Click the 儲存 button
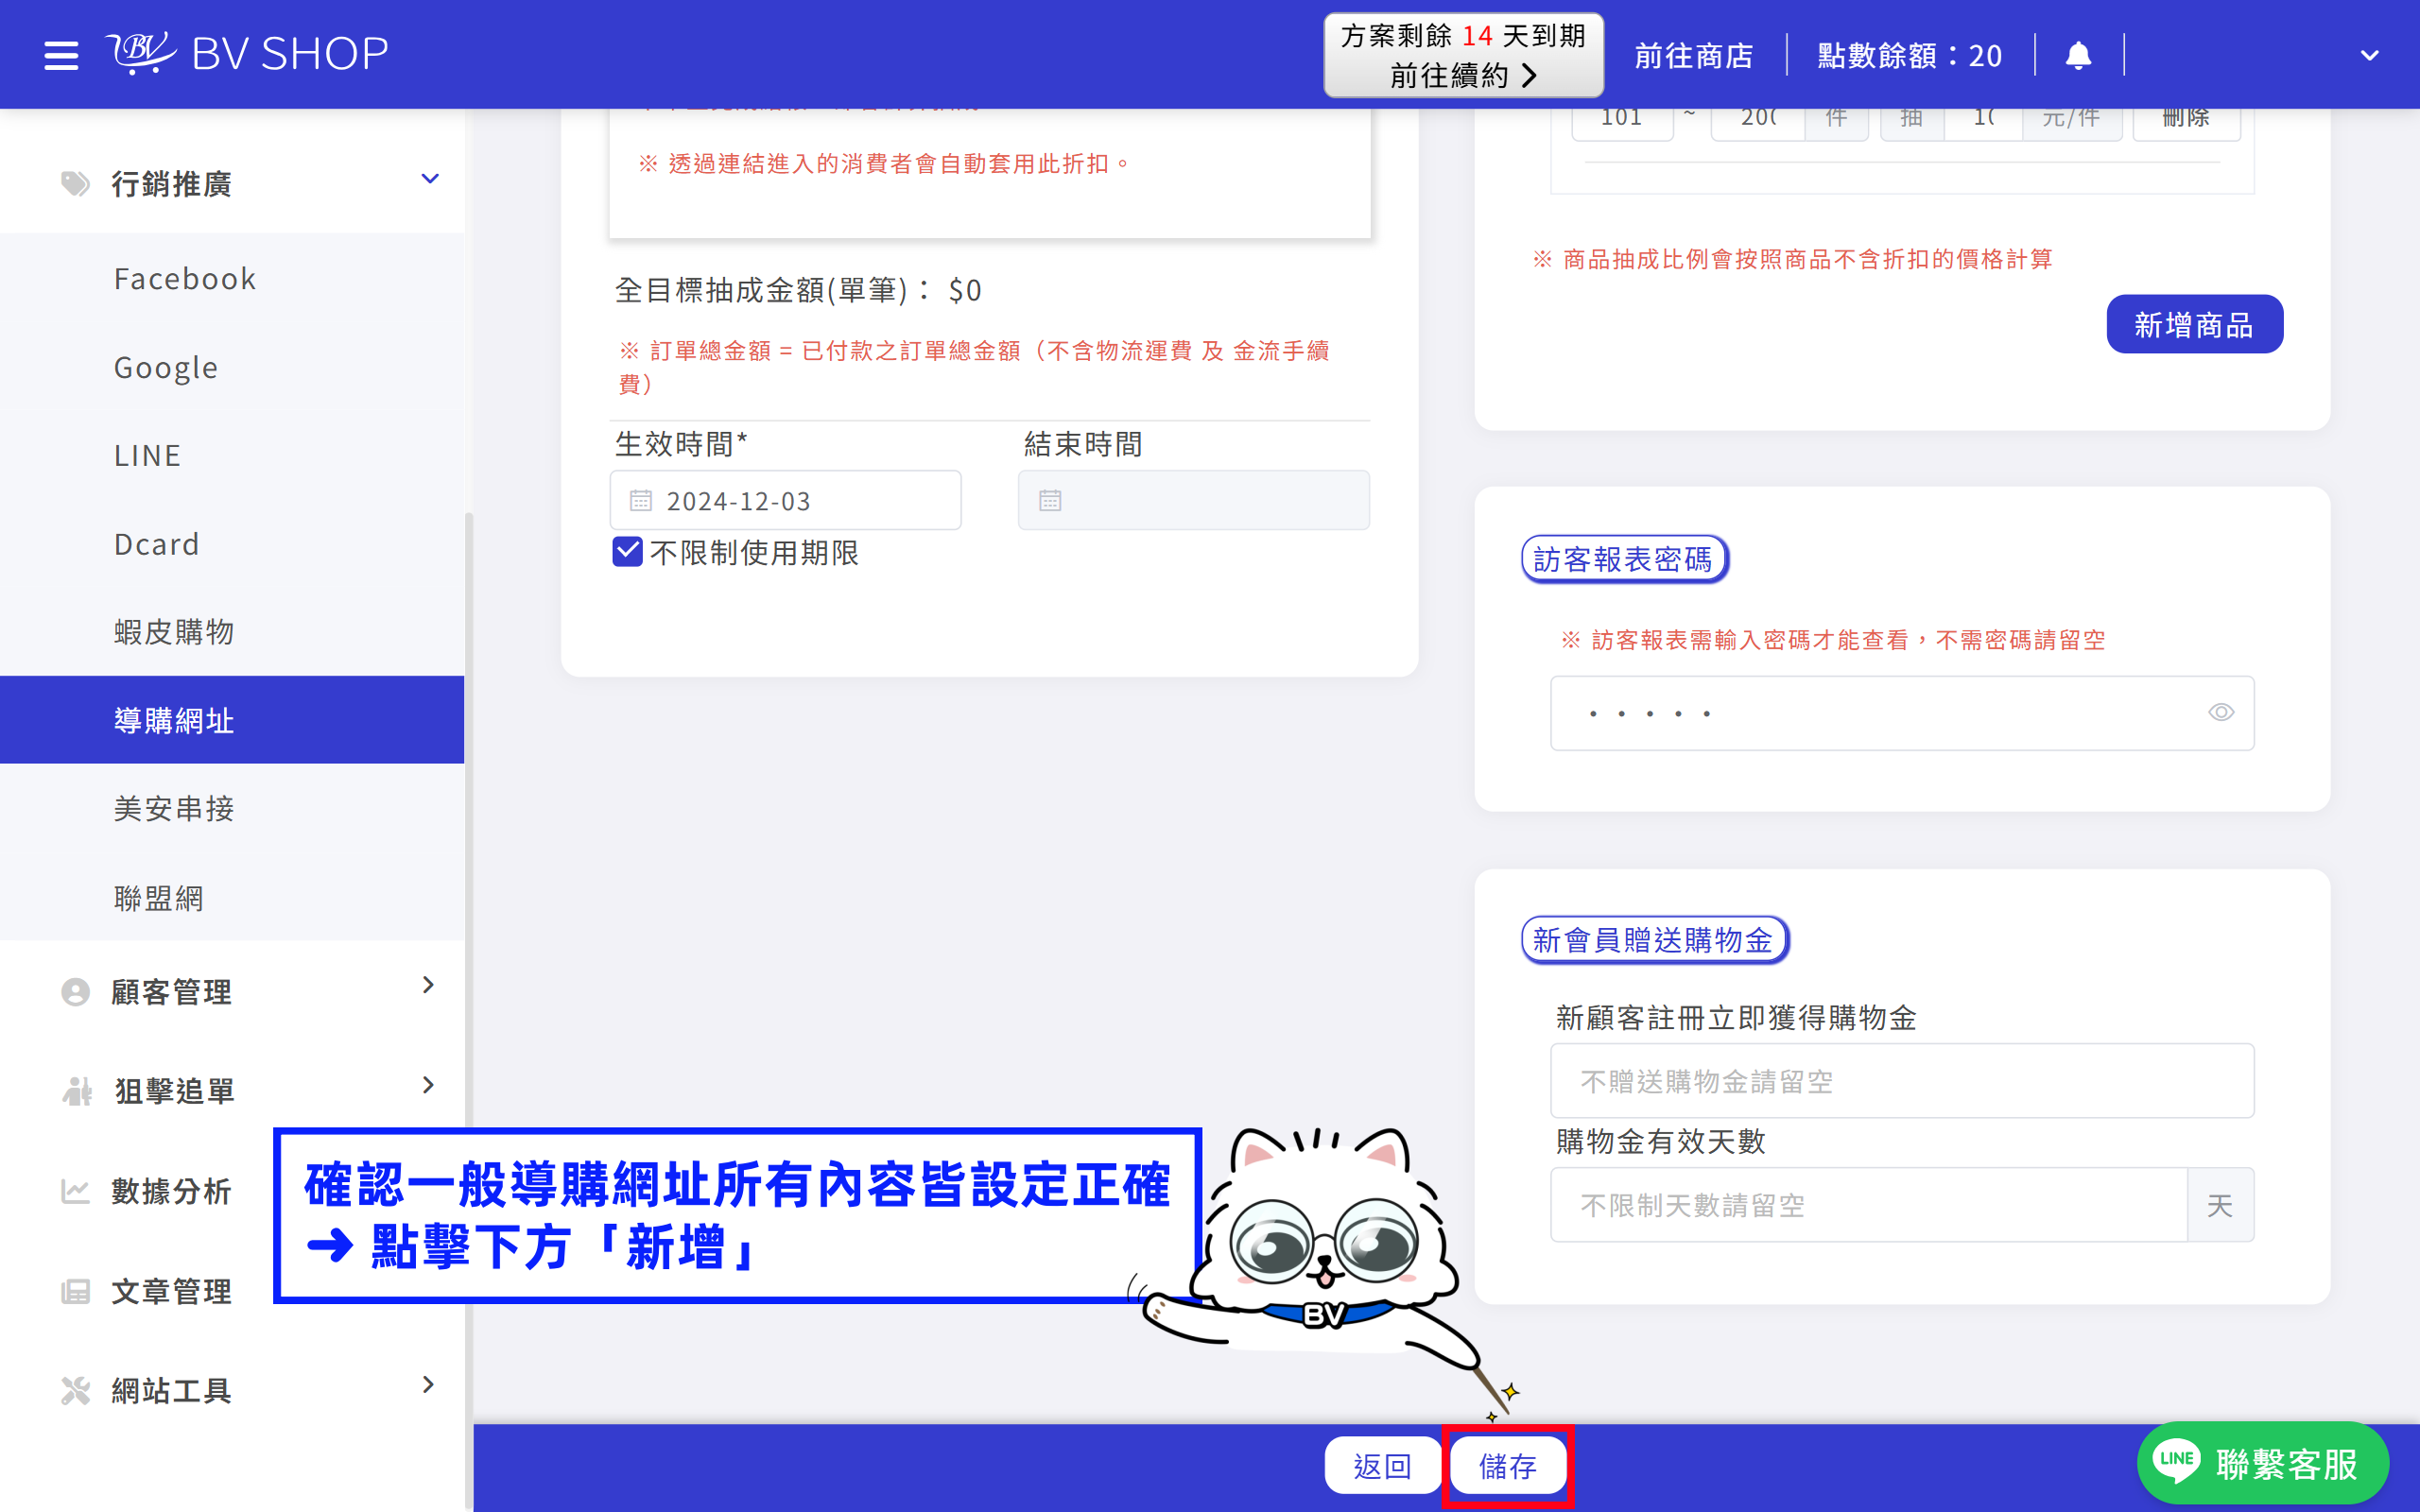Viewport: 2420px width, 1512px height. click(x=1508, y=1466)
